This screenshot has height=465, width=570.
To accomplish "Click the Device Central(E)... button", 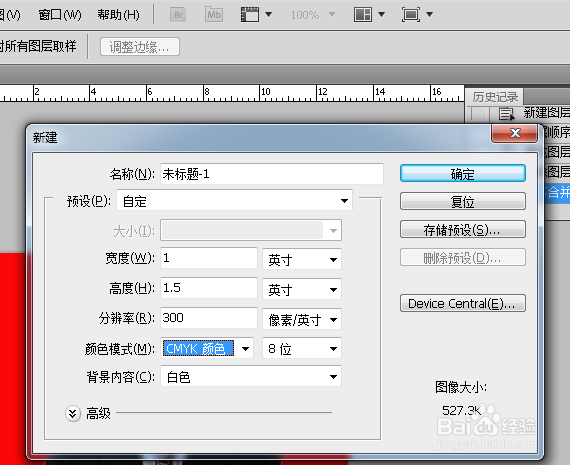I will [462, 303].
